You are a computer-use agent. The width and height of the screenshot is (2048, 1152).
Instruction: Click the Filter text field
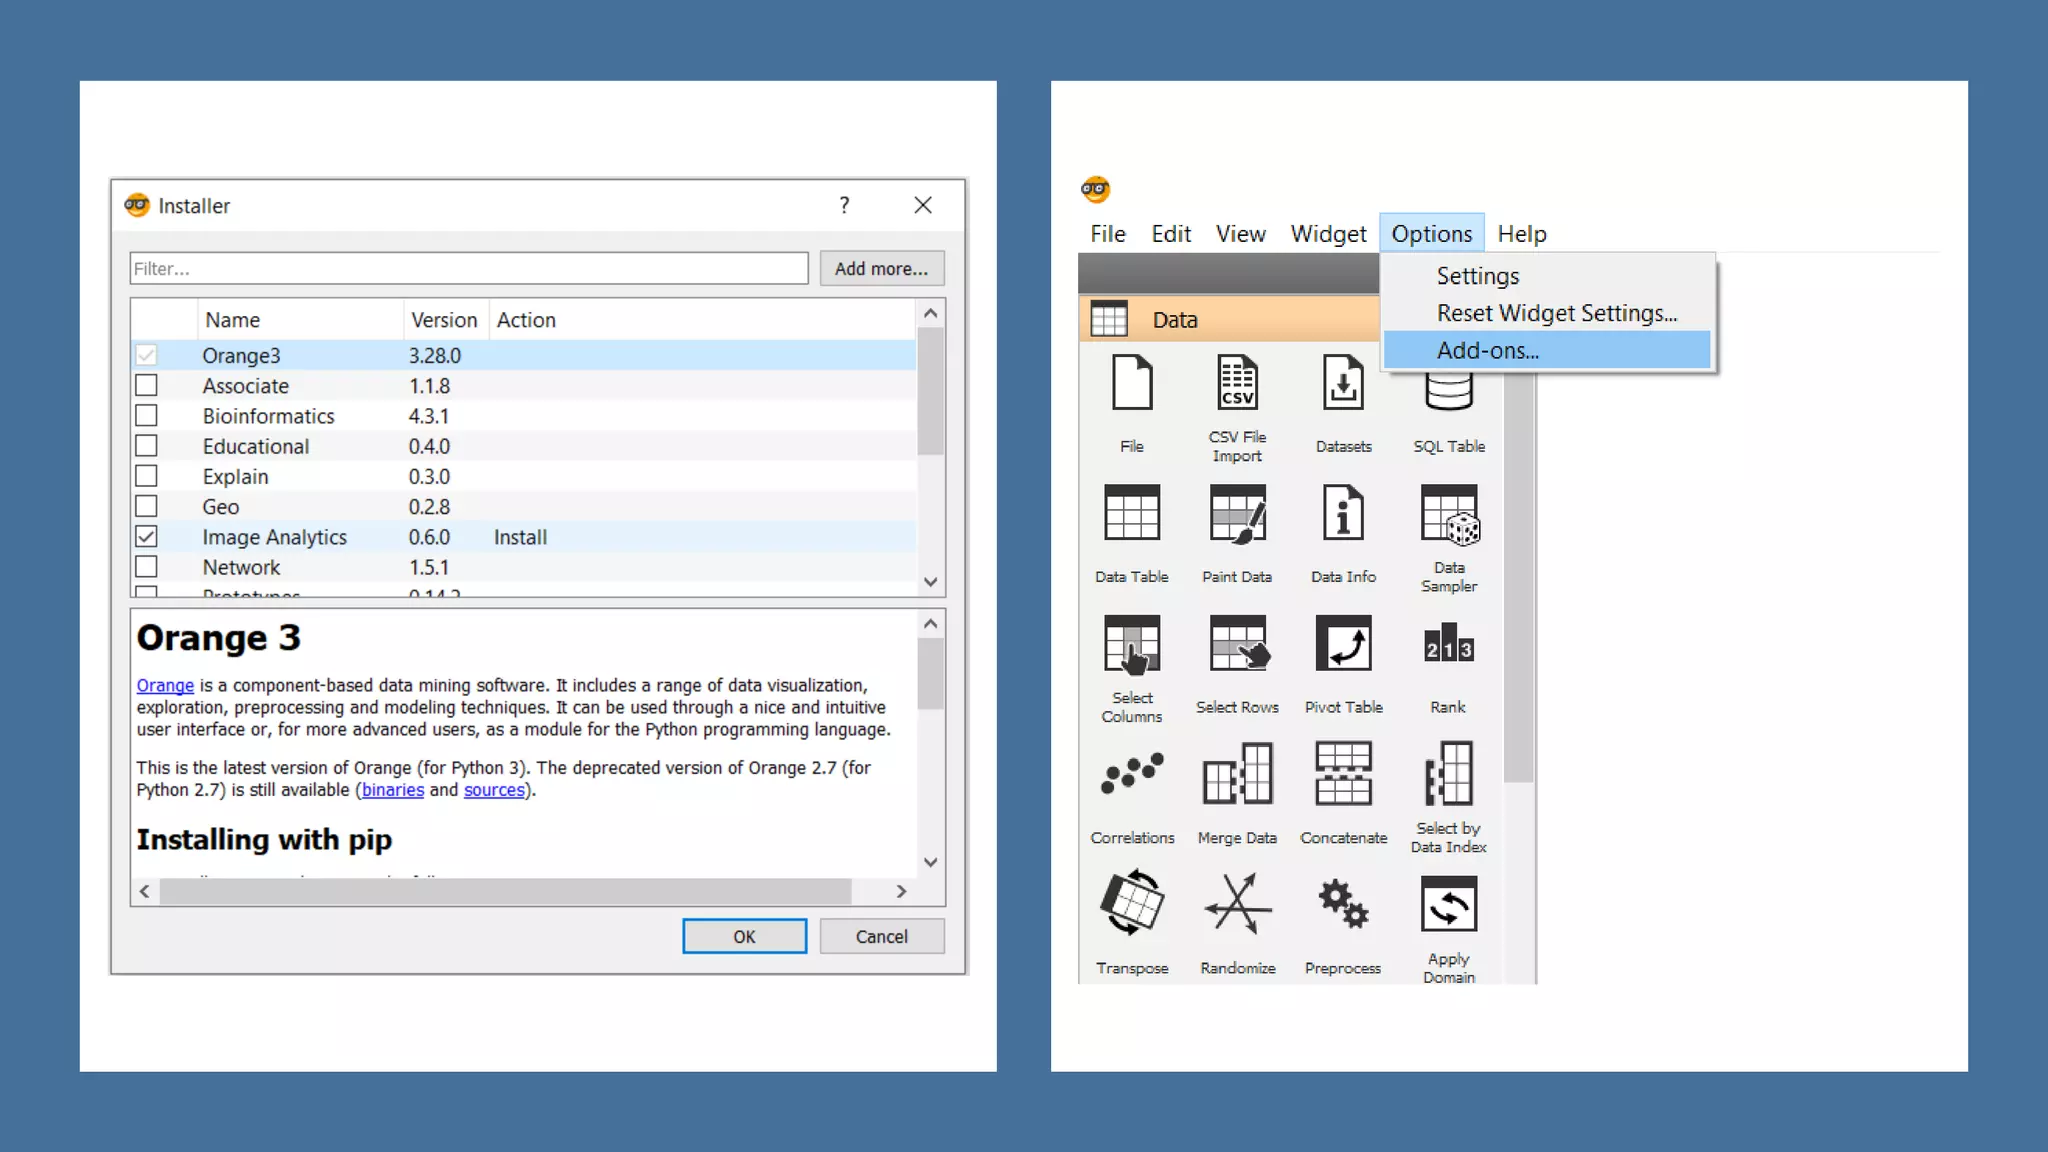(x=468, y=269)
